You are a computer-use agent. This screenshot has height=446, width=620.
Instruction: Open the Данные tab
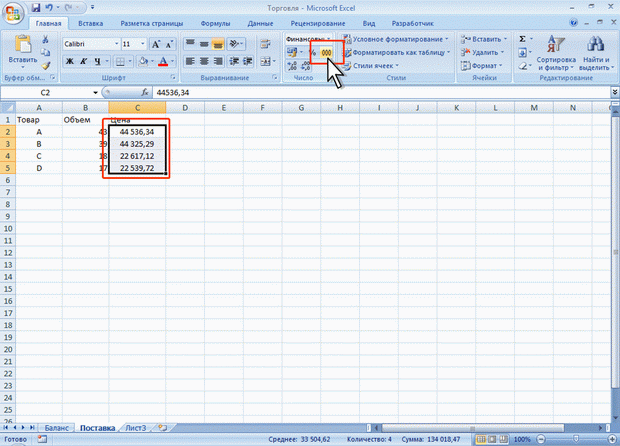(260, 23)
